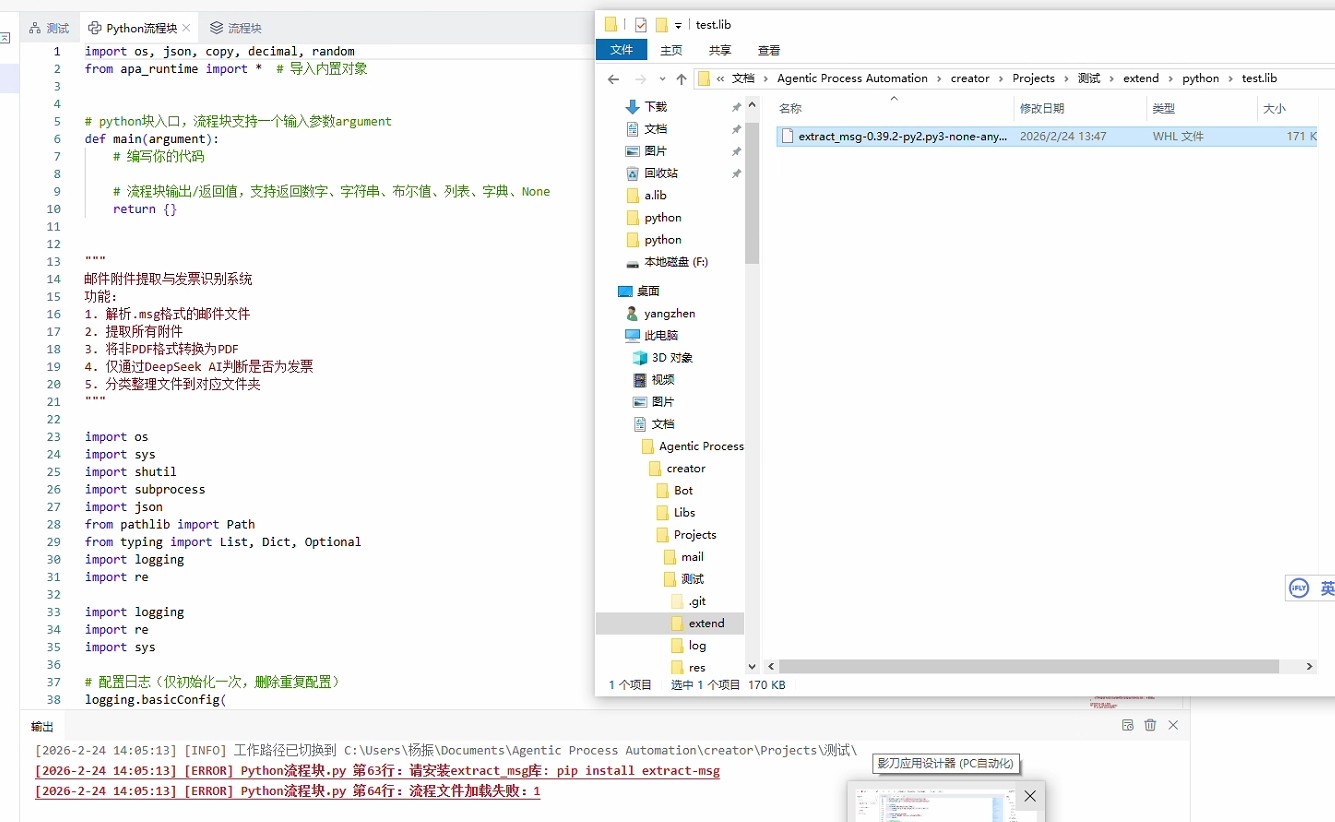Click the Up arrow in Explorer navigation
Image resolution: width=1335 pixels, height=822 pixels.
681,79
